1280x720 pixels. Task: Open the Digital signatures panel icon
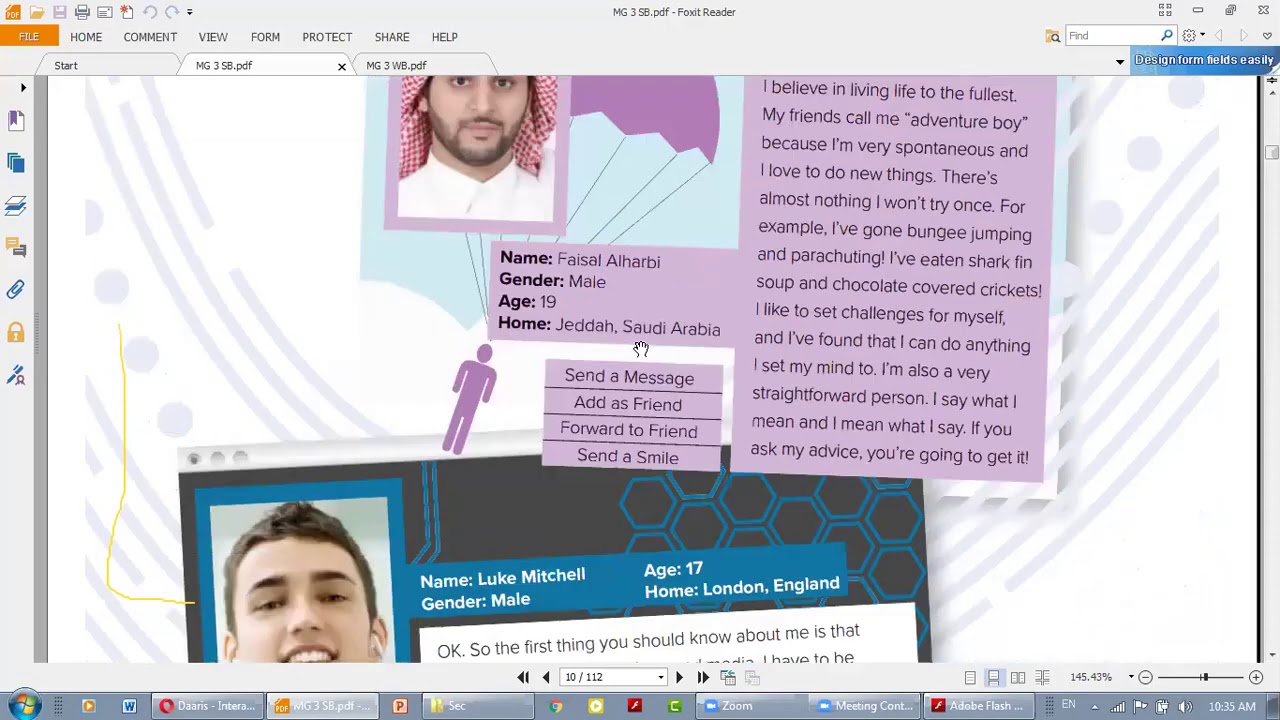tap(16, 375)
